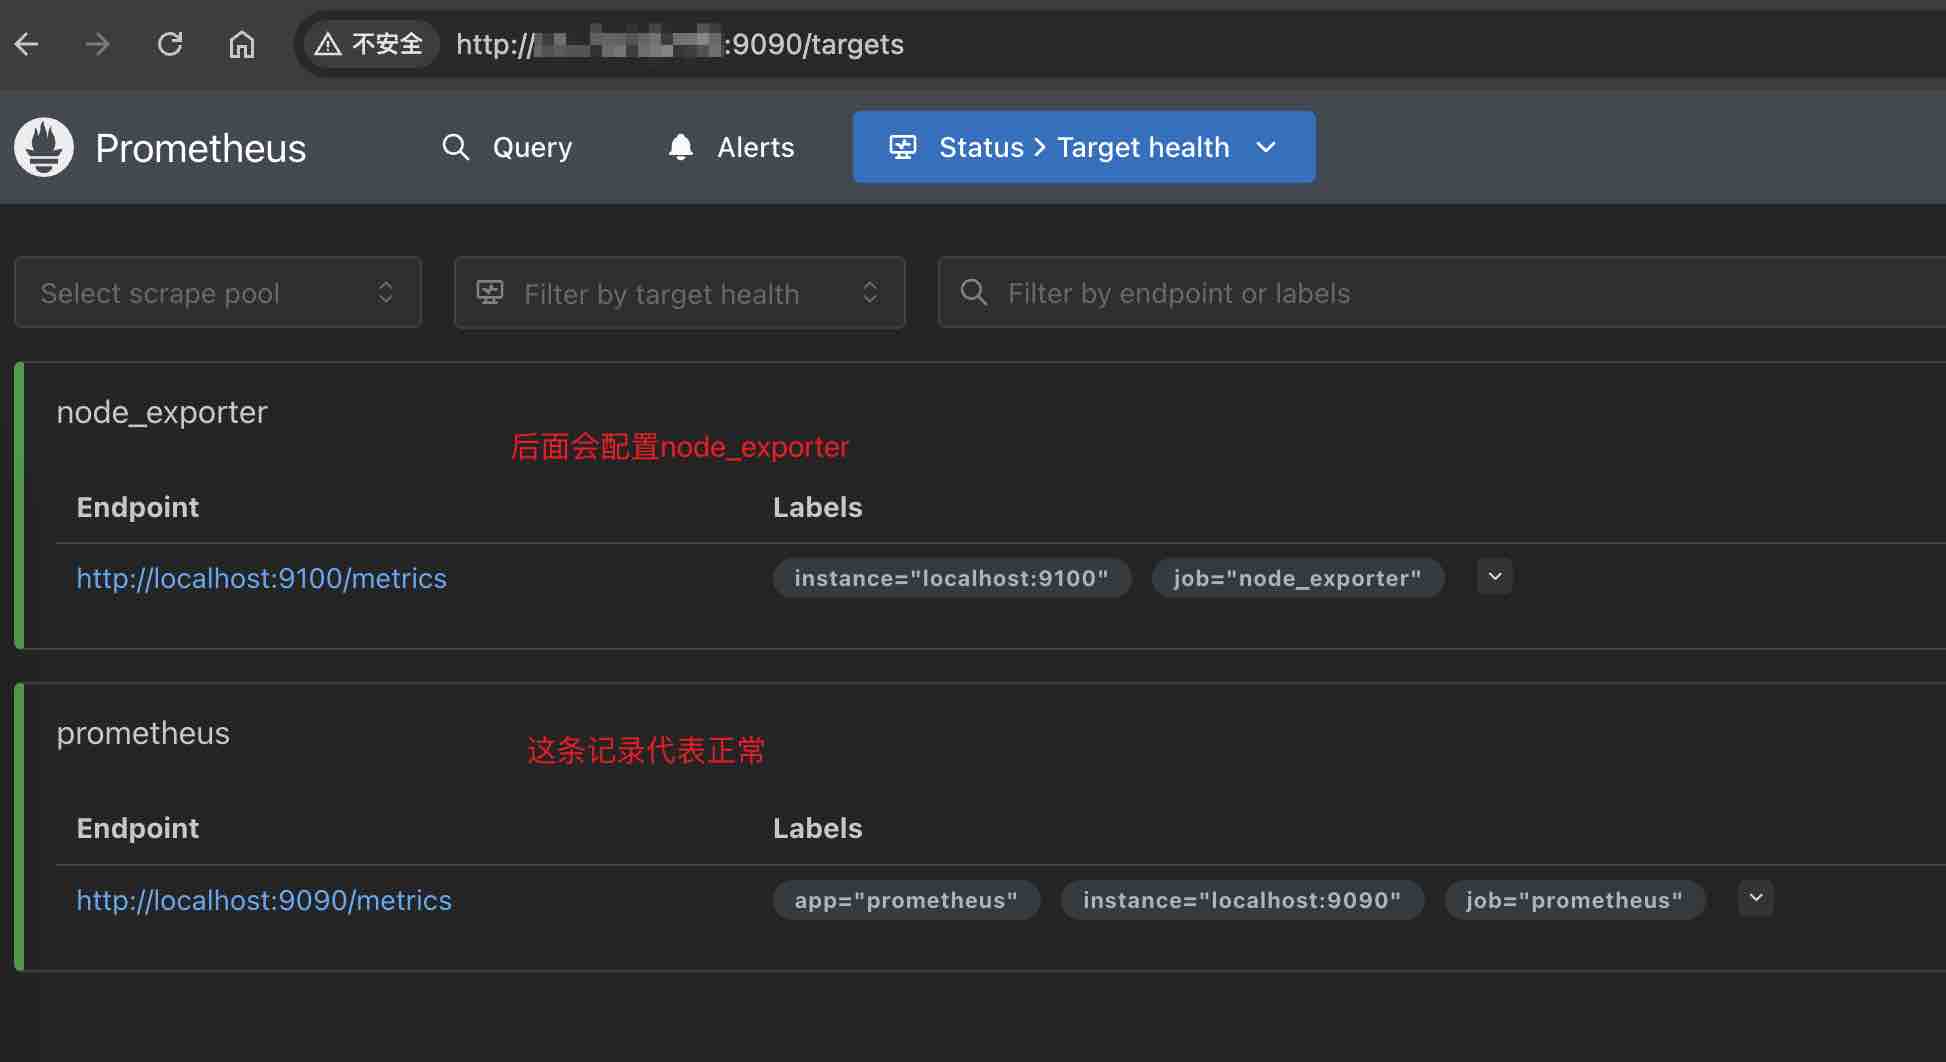Expand labels for the localhost:9100 target
This screenshot has width=1946, height=1062.
(x=1495, y=577)
